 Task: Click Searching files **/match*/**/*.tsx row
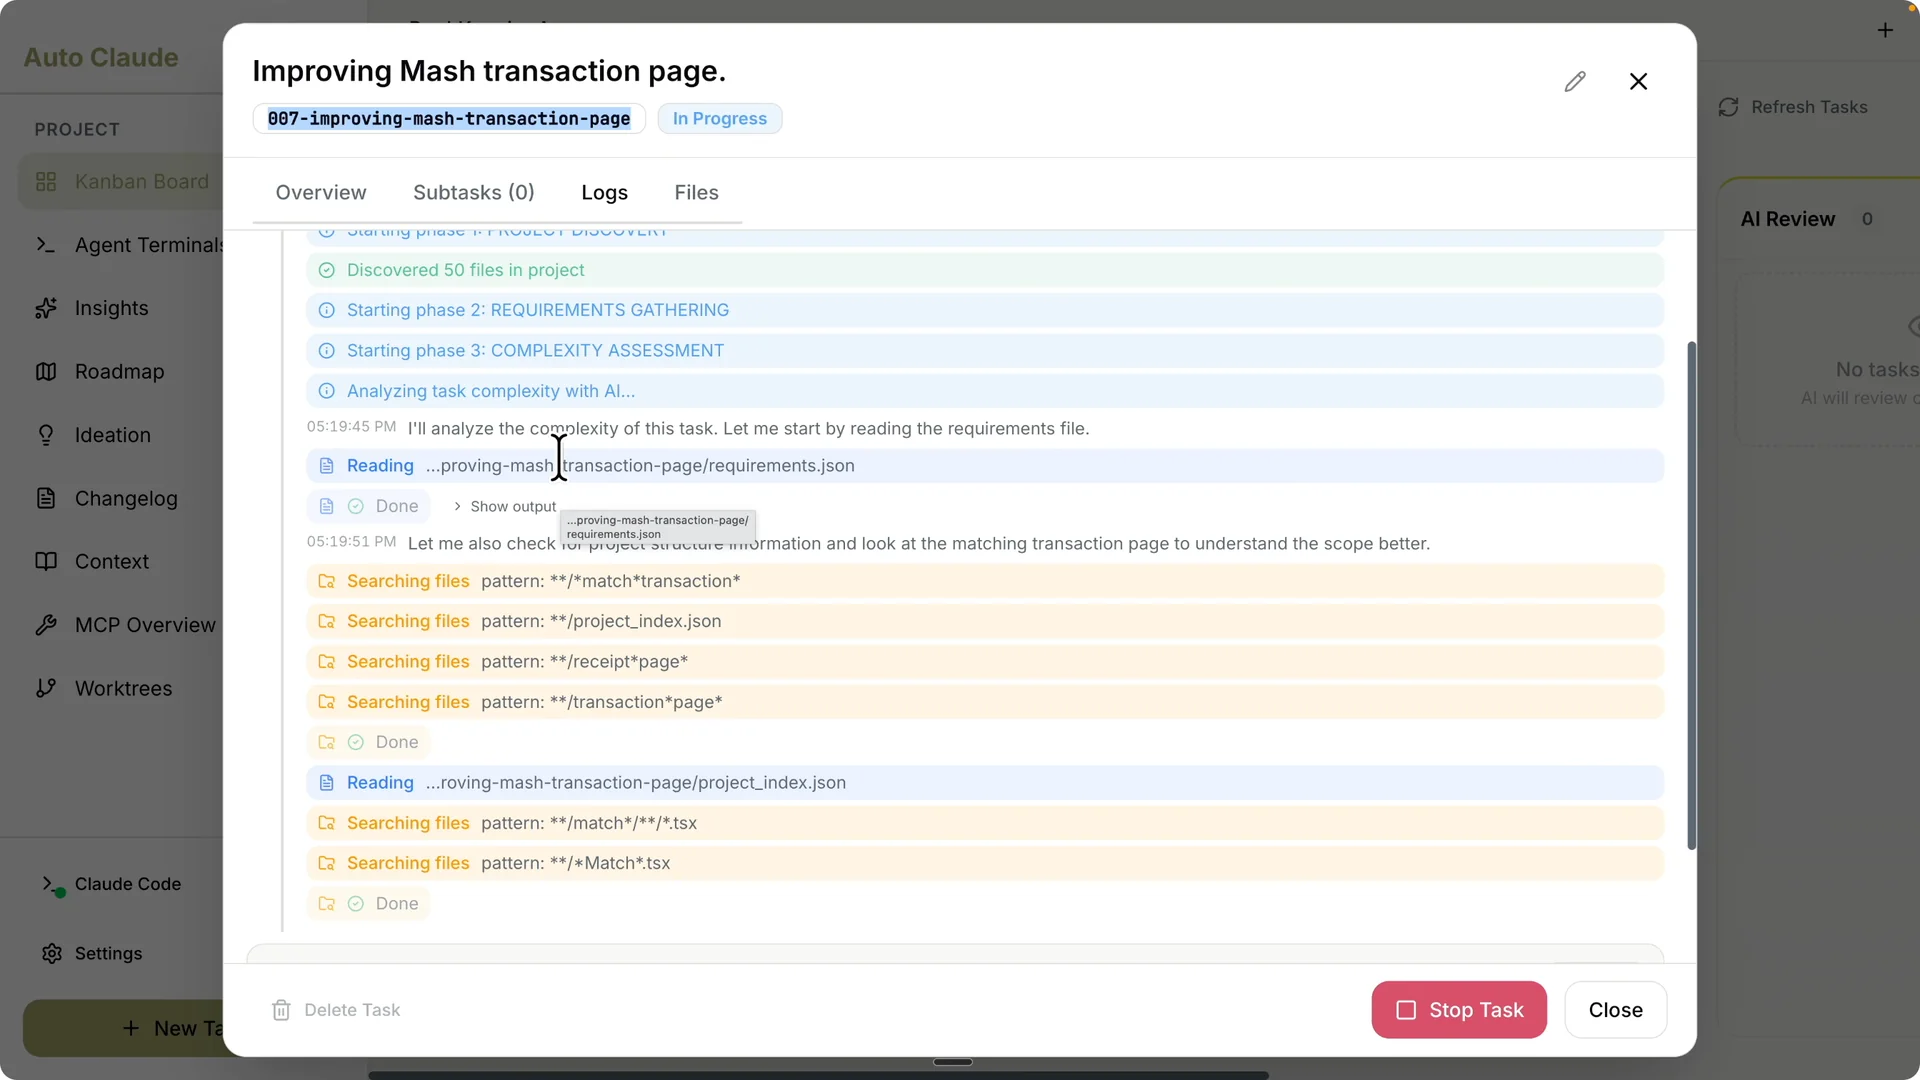[x=985, y=823]
